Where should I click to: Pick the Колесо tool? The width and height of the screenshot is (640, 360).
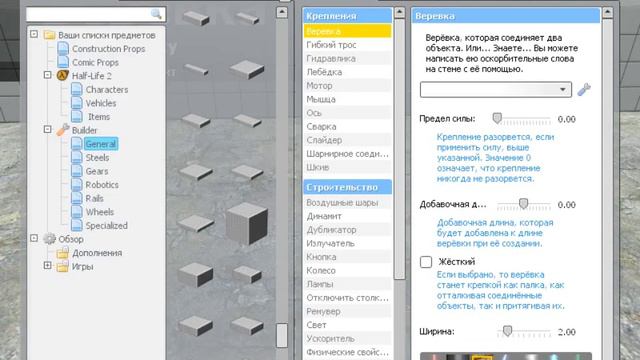click(x=347, y=271)
